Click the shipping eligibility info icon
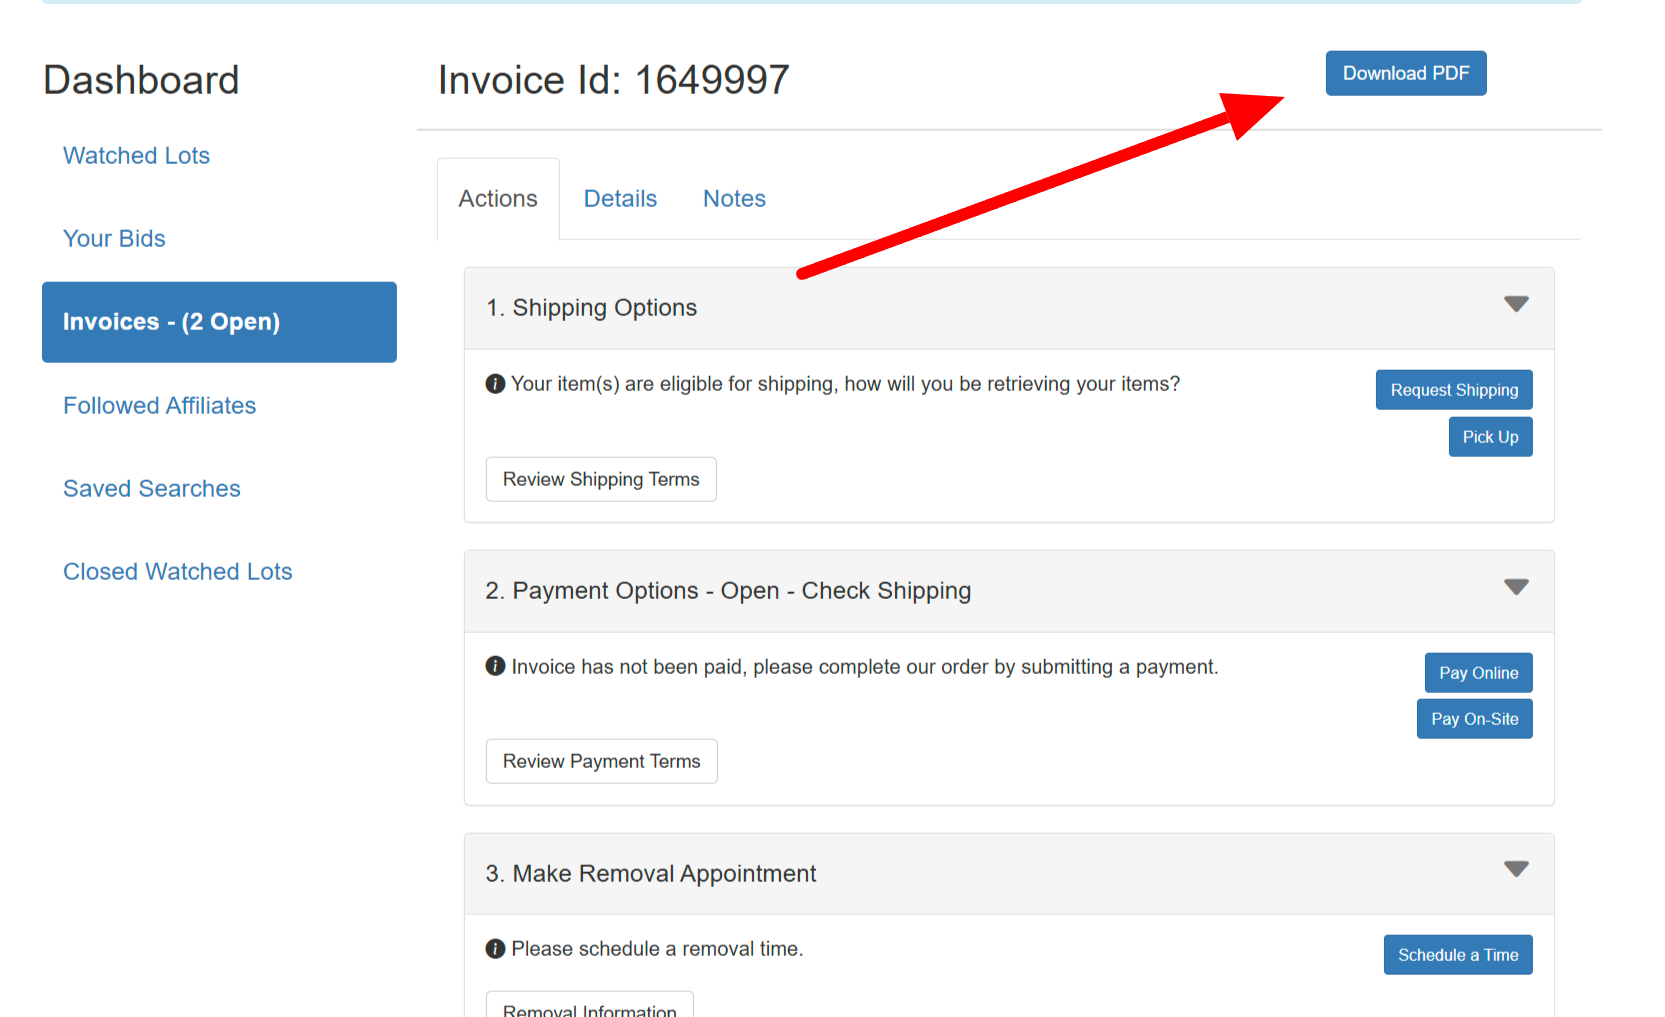1665x1017 pixels. 495,384
